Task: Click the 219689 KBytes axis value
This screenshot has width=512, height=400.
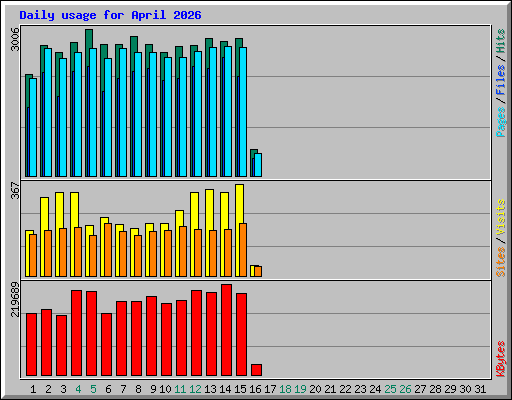Action: click(x=15, y=299)
